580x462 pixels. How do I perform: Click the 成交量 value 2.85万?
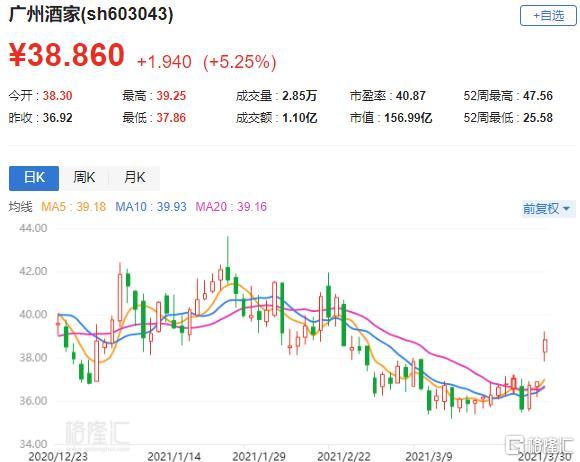click(x=300, y=96)
